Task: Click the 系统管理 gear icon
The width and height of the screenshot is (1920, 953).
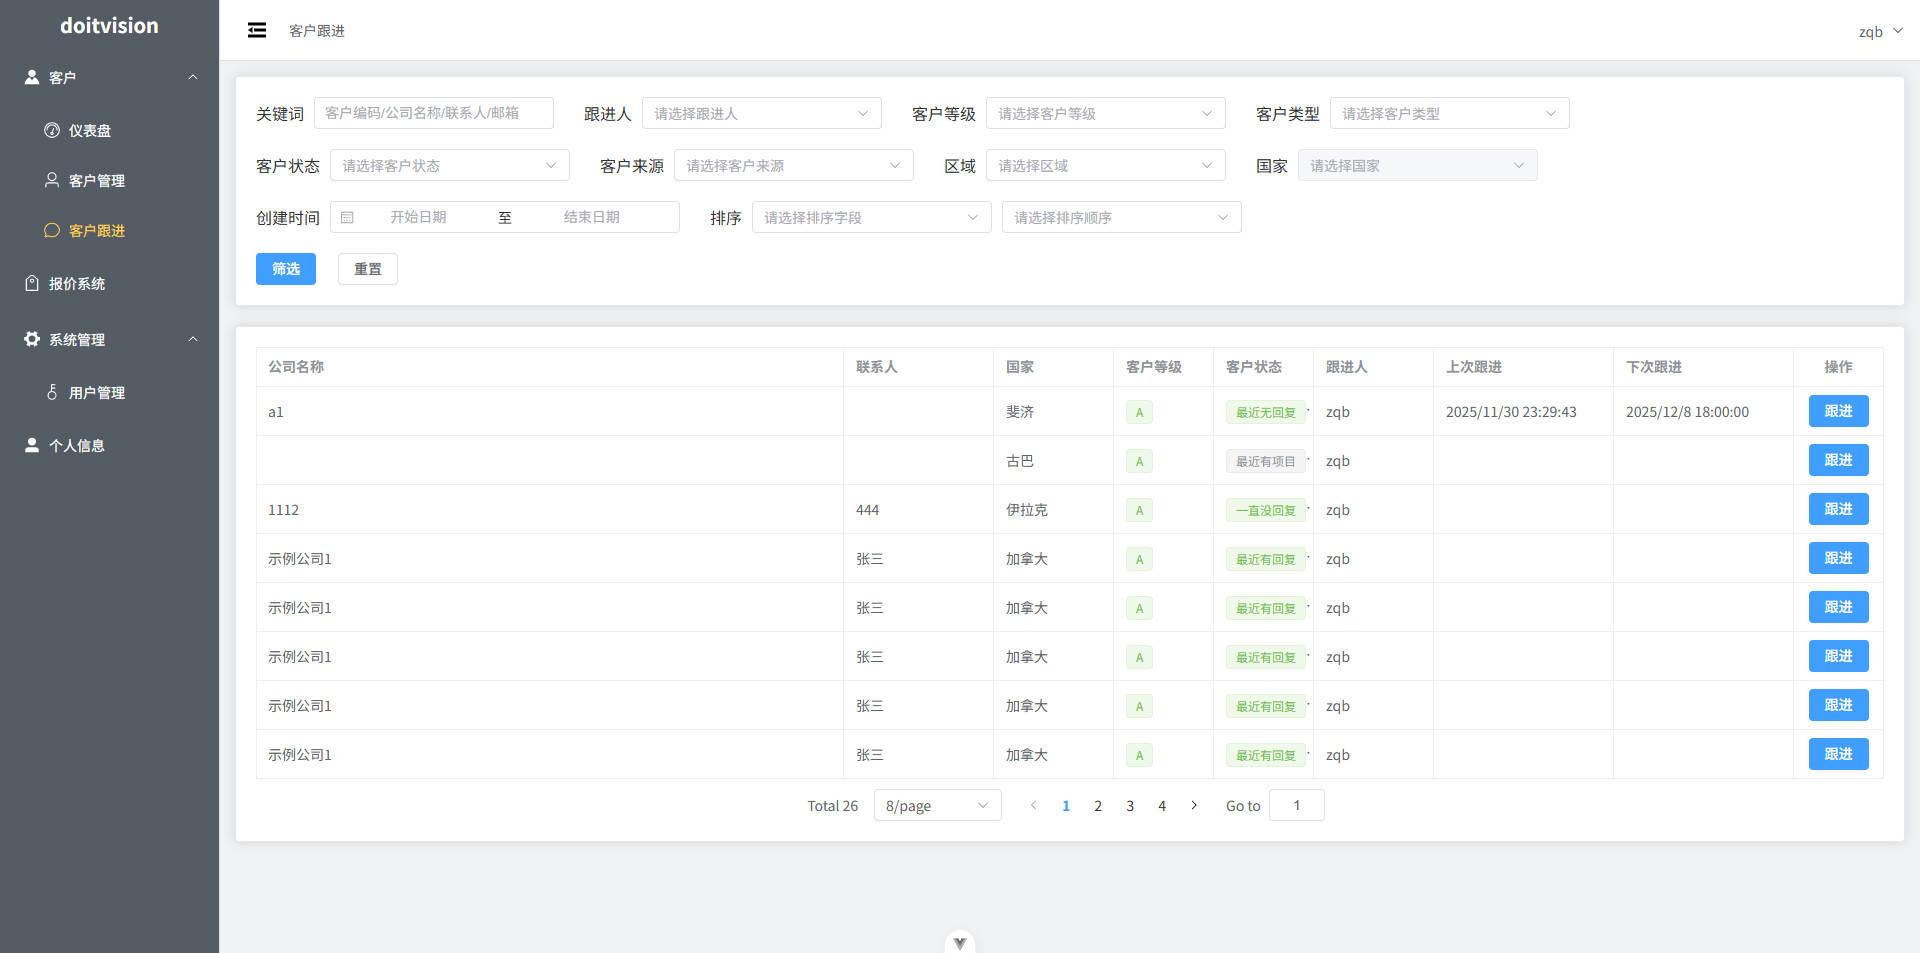Action: click(x=32, y=339)
